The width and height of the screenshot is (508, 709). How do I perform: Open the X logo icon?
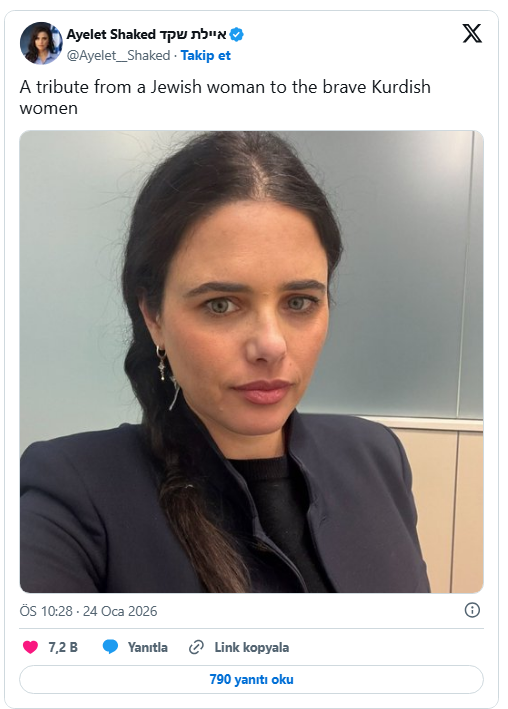pyautogui.click(x=472, y=33)
